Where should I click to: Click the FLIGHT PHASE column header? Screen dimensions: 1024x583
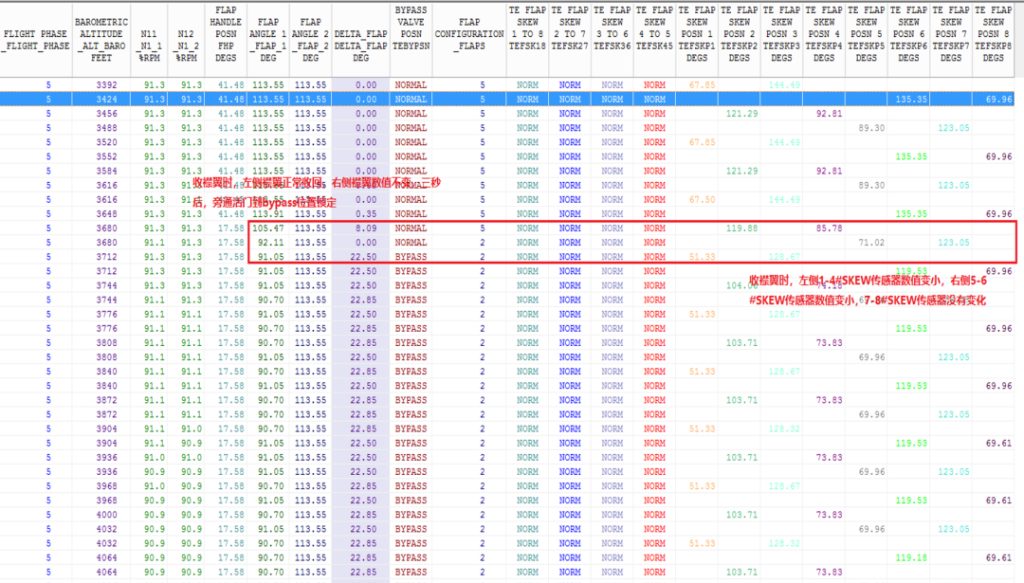[34, 39]
